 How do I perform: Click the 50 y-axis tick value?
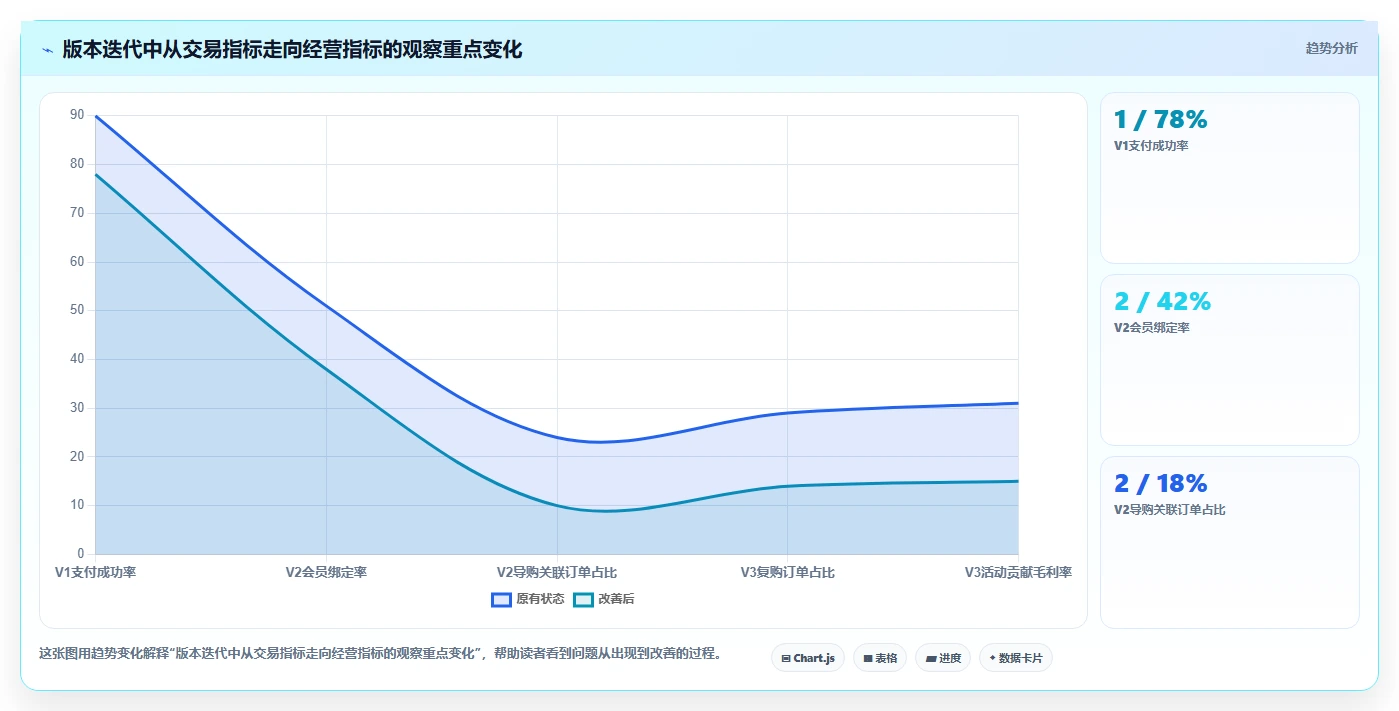click(77, 311)
